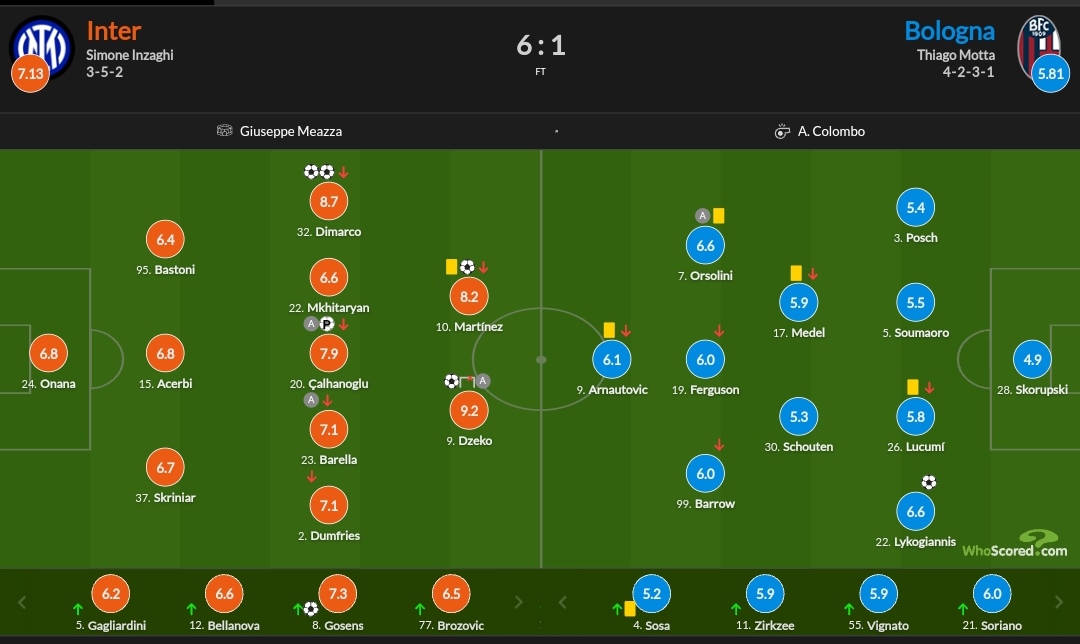
Task: Open the Inter team name link
Action: 114,31
